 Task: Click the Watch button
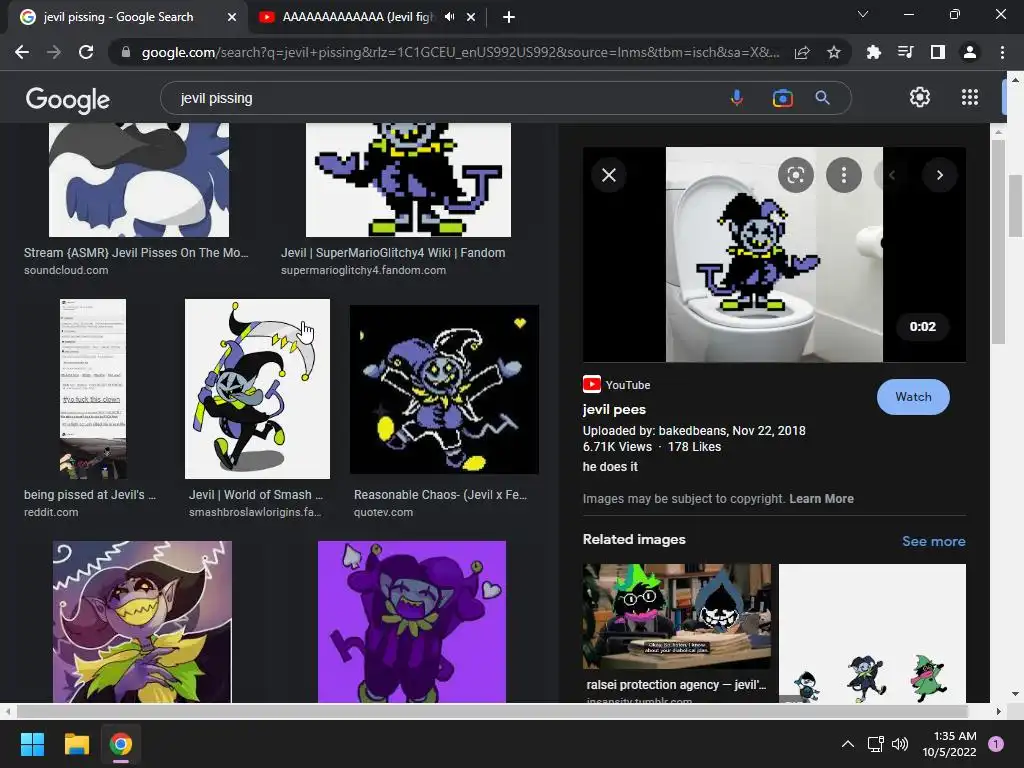click(913, 396)
